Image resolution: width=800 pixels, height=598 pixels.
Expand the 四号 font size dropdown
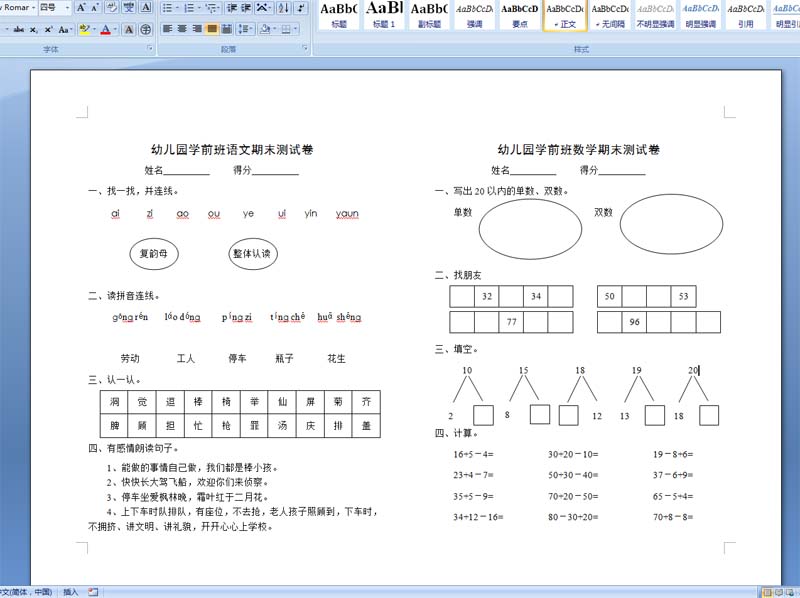pyautogui.click(x=67, y=8)
